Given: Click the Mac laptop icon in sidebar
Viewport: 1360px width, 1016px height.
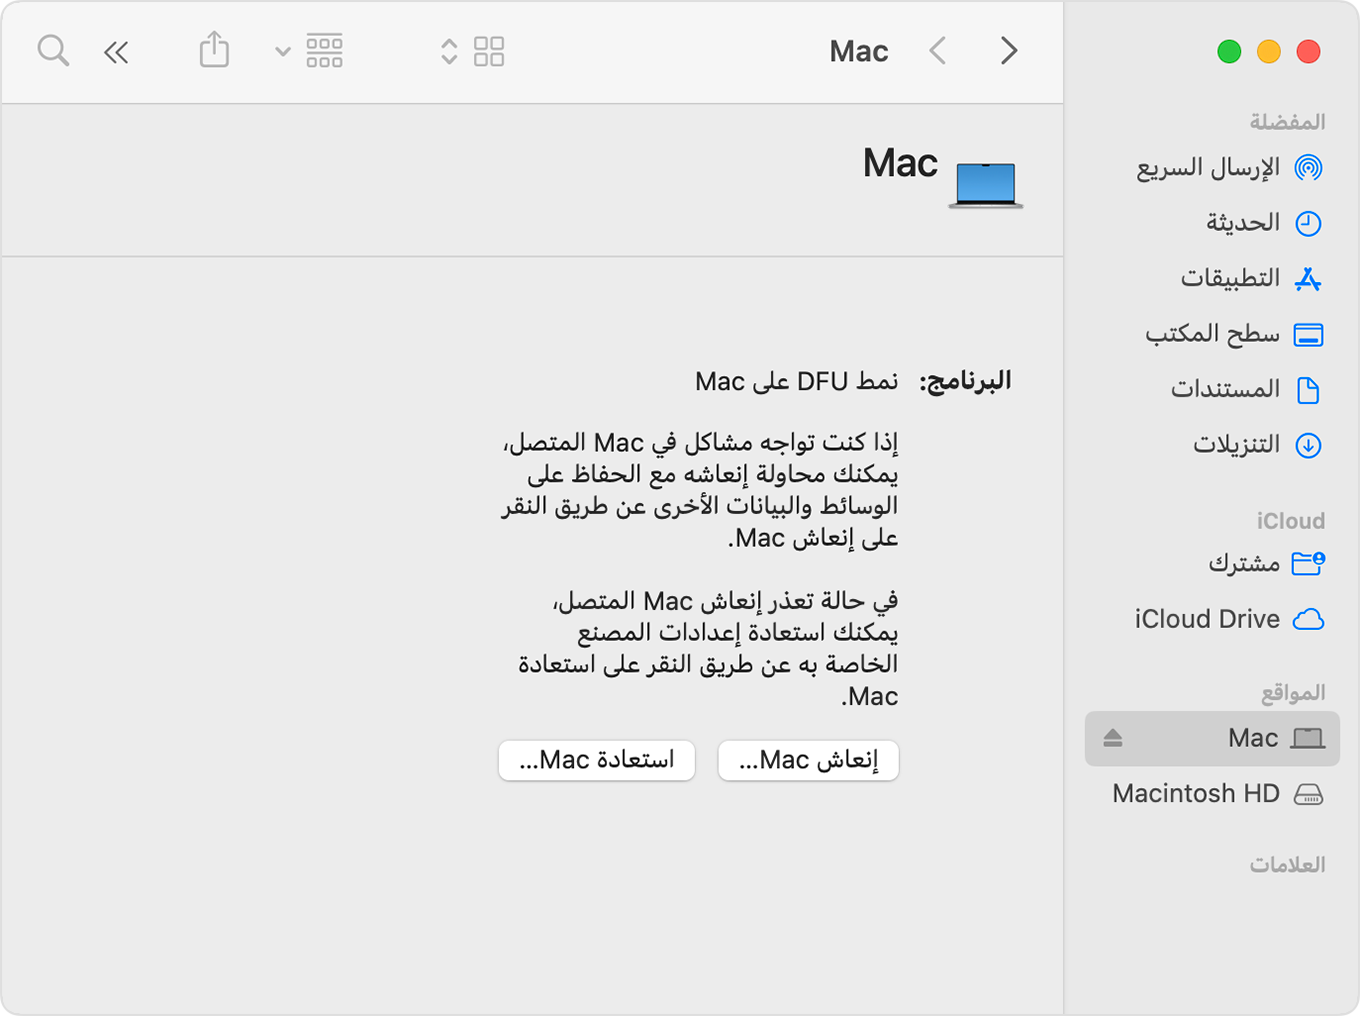Looking at the screenshot, I should pyautogui.click(x=1308, y=739).
